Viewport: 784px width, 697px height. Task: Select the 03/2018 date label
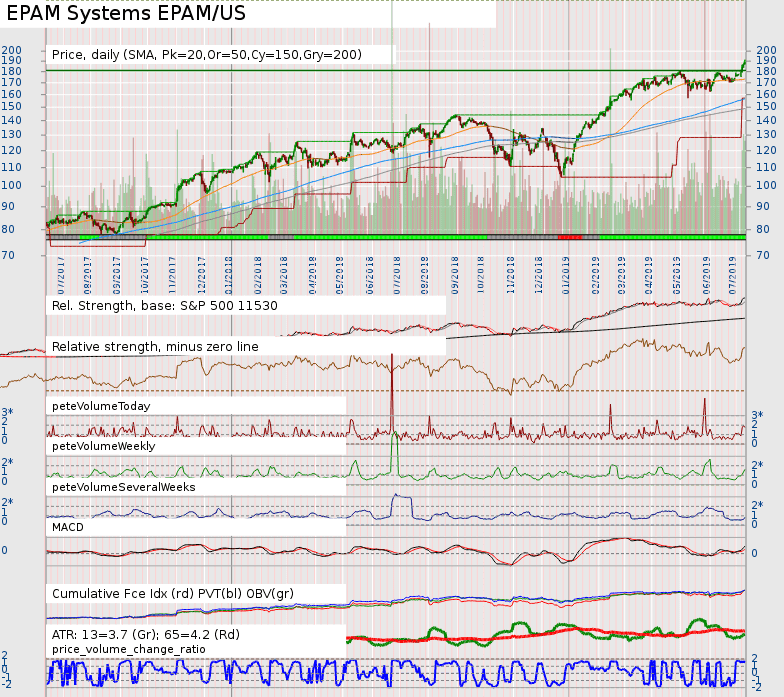(284, 276)
